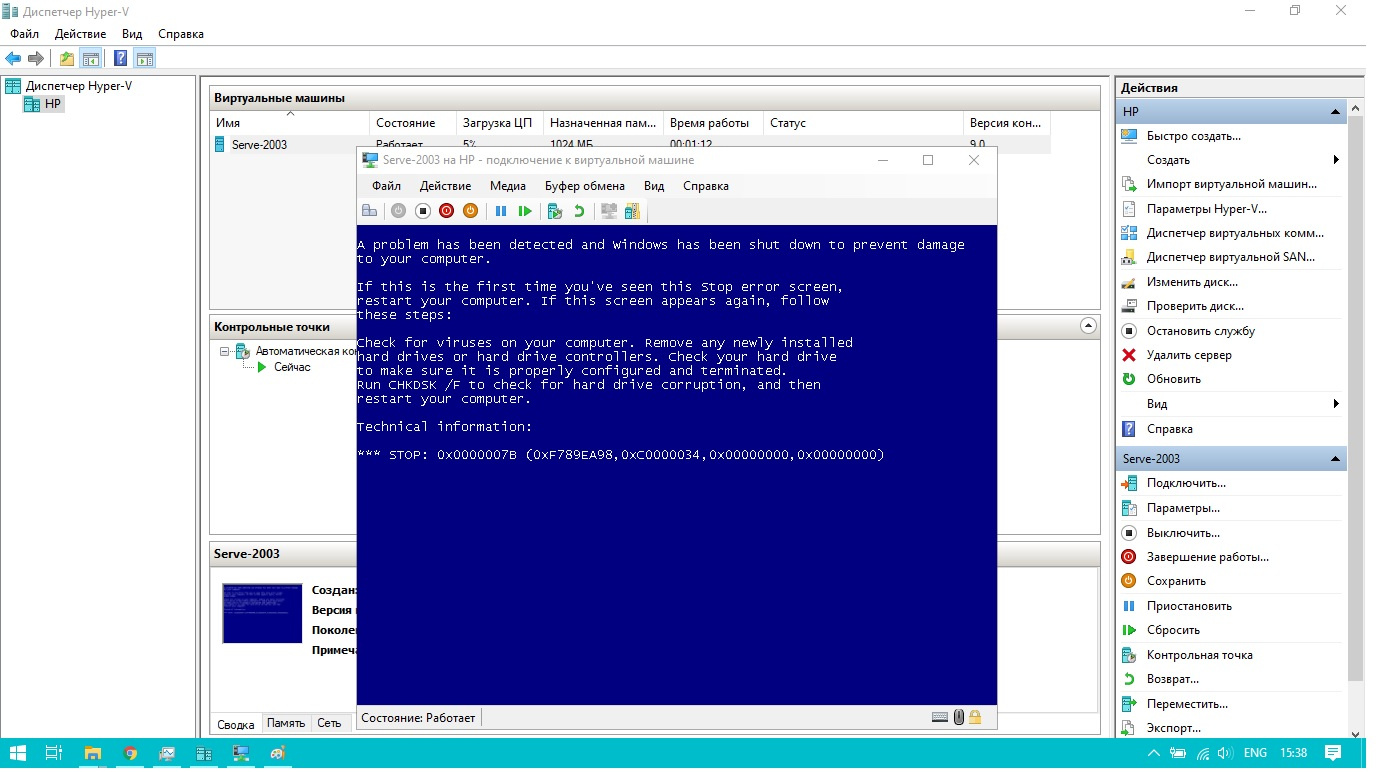Click Возврат action
The height and width of the screenshot is (772, 1376).
click(x=1172, y=679)
